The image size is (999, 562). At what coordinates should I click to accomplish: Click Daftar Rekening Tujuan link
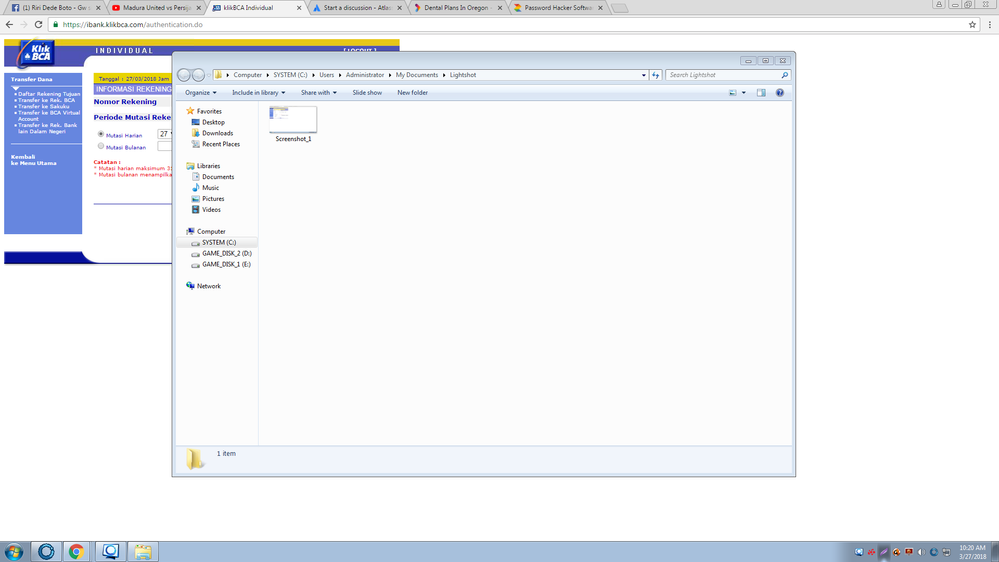(49, 94)
